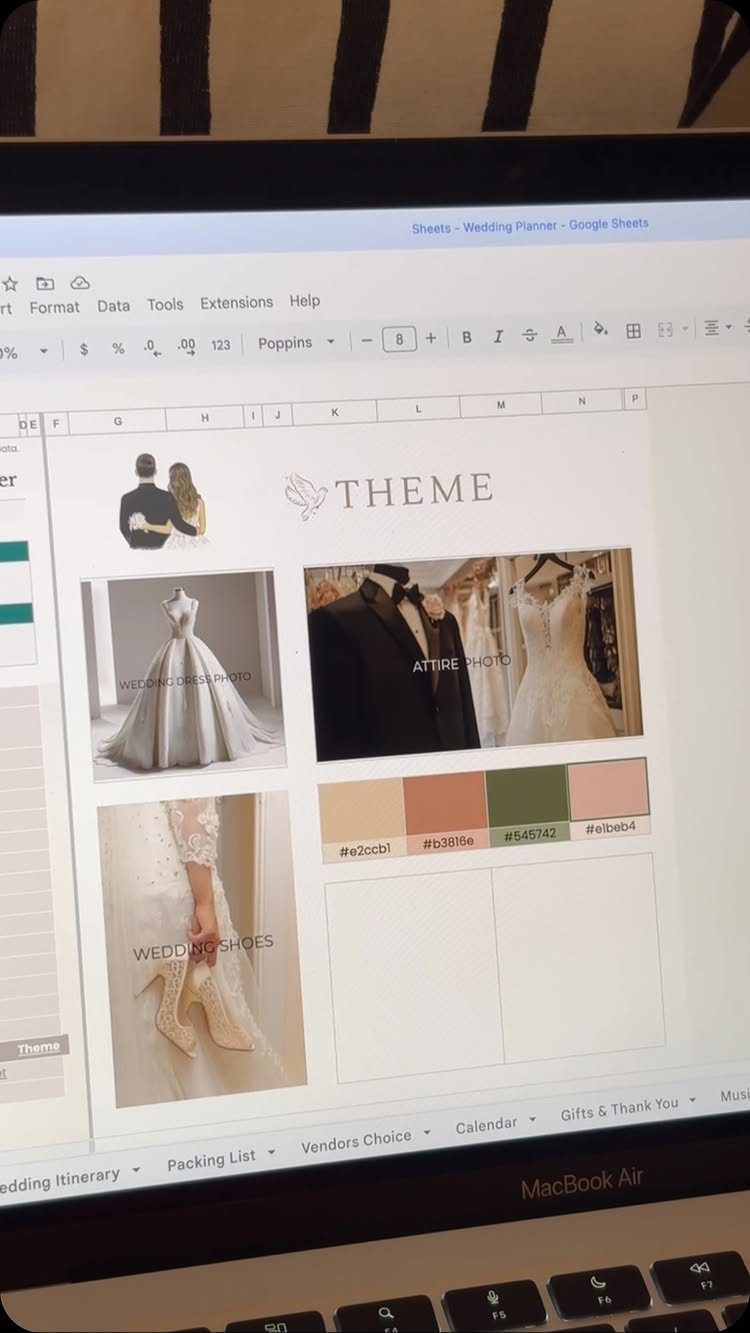Viewport: 750px width, 1333px height.
Task: Select column G header
Action: (x=118, y=421)
